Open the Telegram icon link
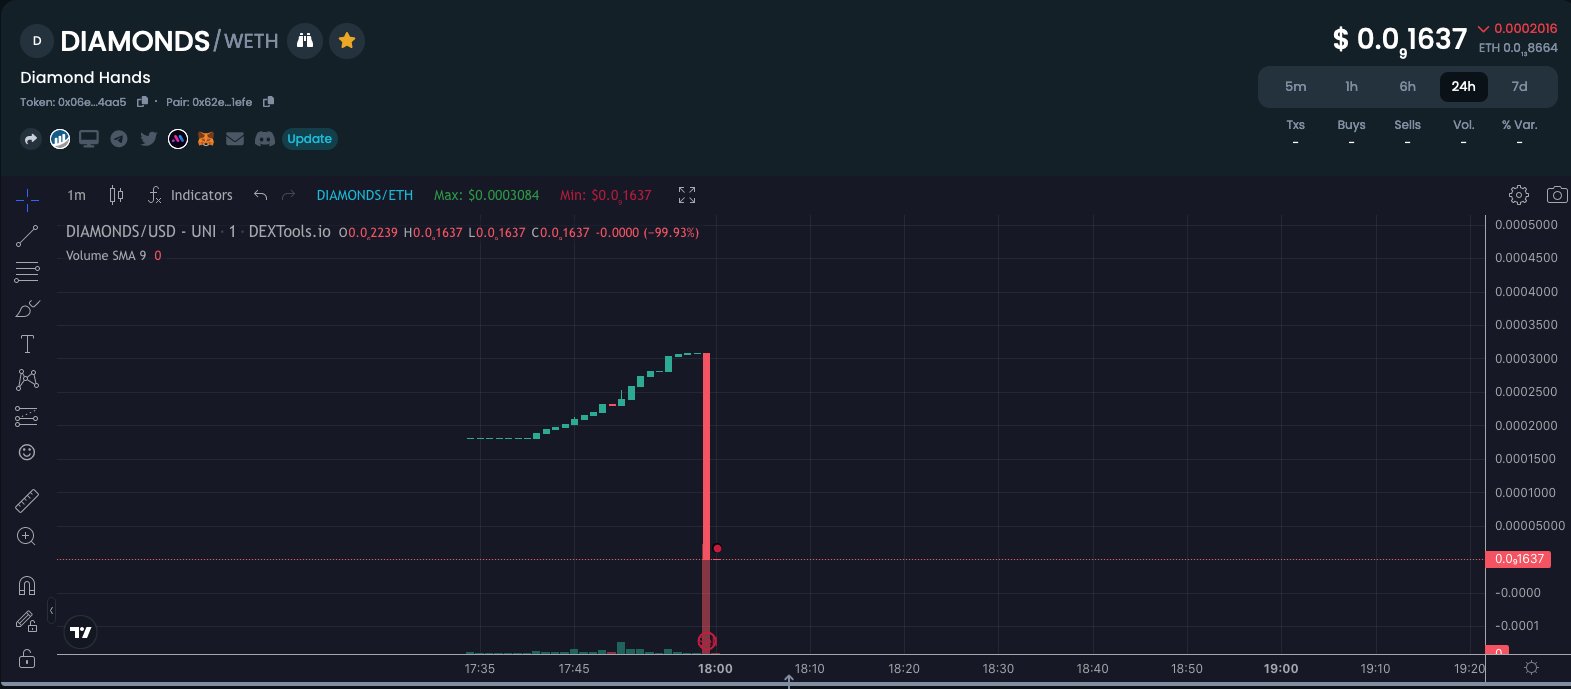 (x=119, y=139)
